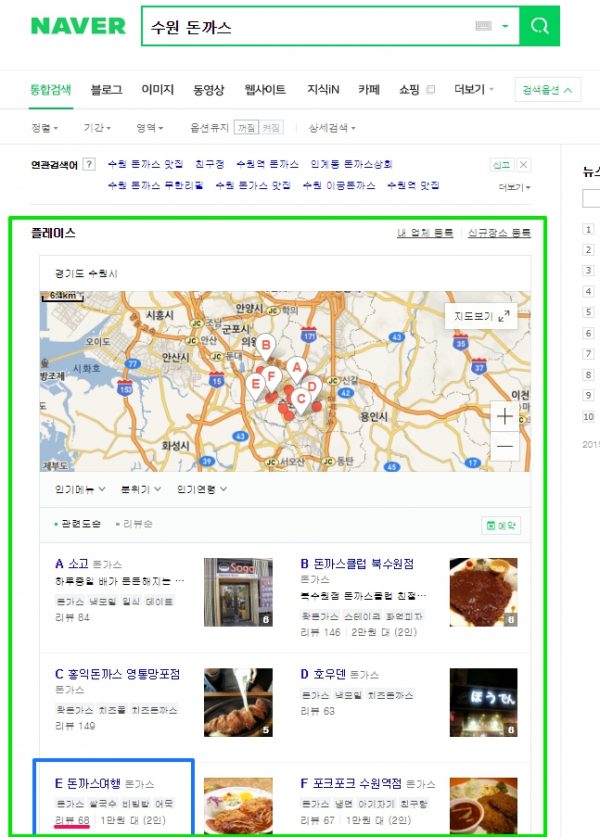Open the 호우덴 signboard thumbnail
This screenshot has width=600, height=837.
(x=484, y=702)
